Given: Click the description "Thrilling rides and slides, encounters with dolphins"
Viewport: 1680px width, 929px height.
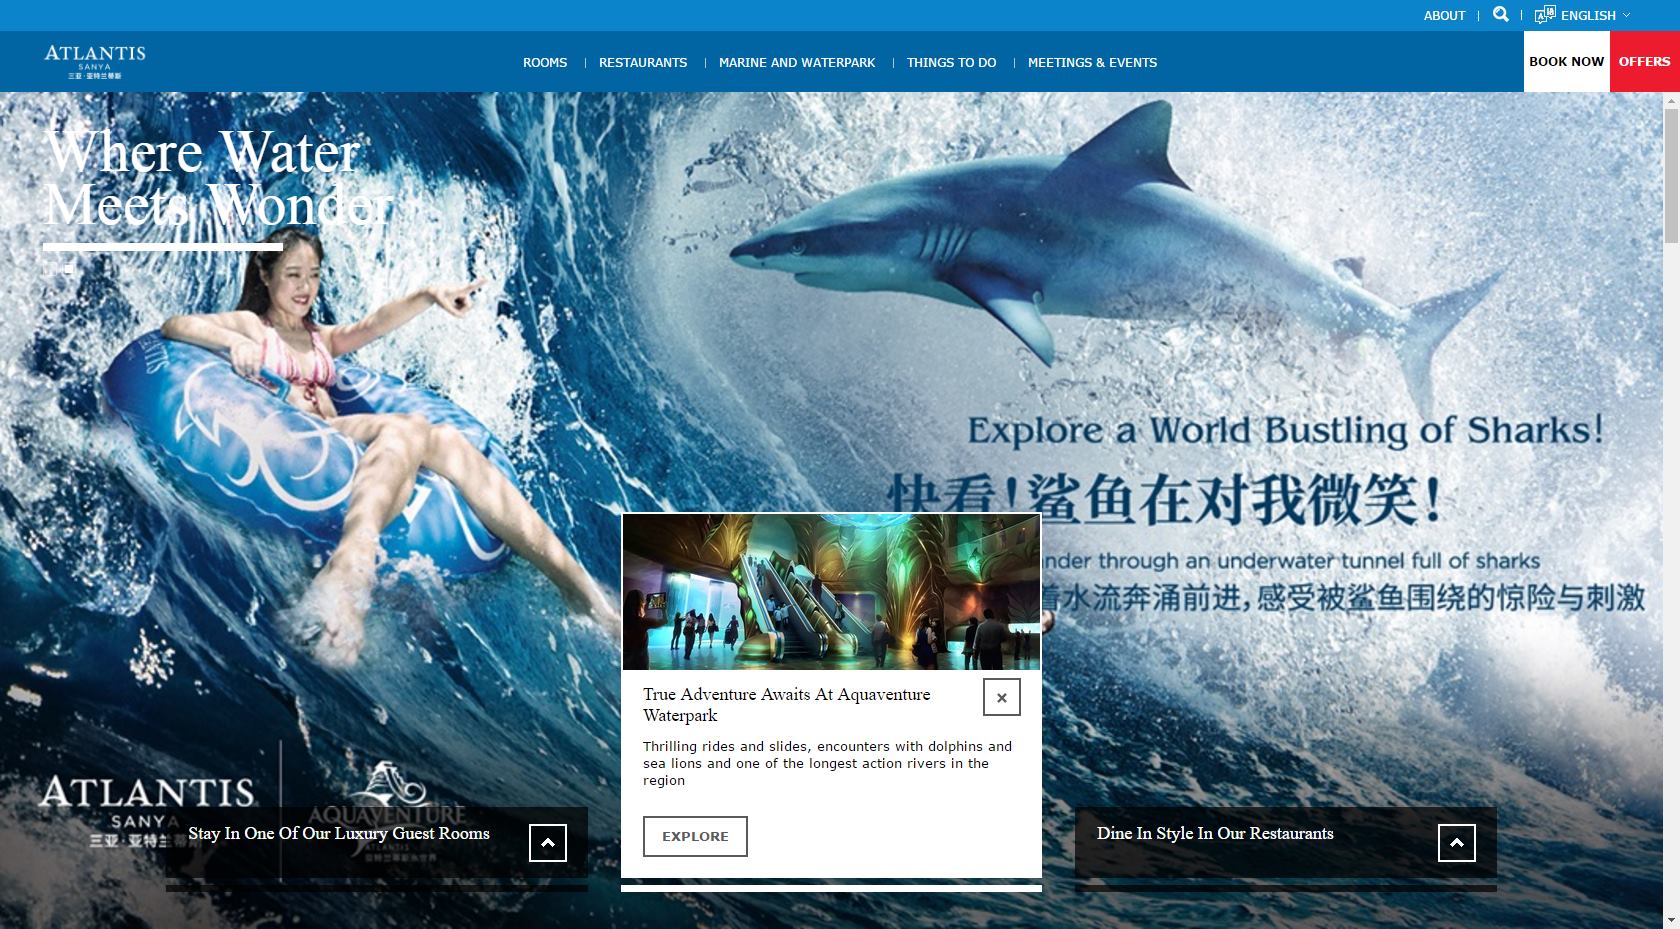Looking at the screenshot, I should pyautogui.click(x=827, y=763).
